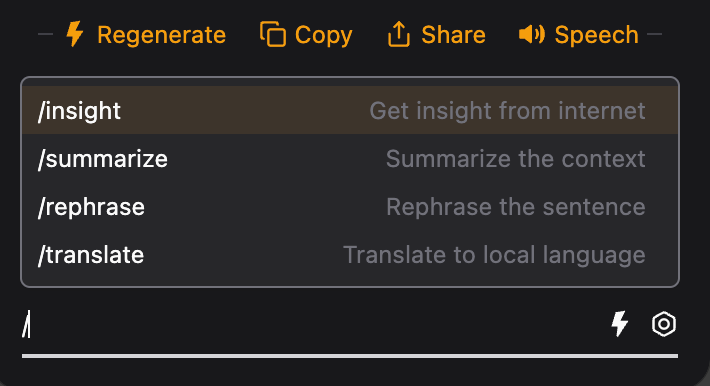710x386 pixels.
Task: Click the white lightning bolt in input bar
Action: tap(619, 323)
